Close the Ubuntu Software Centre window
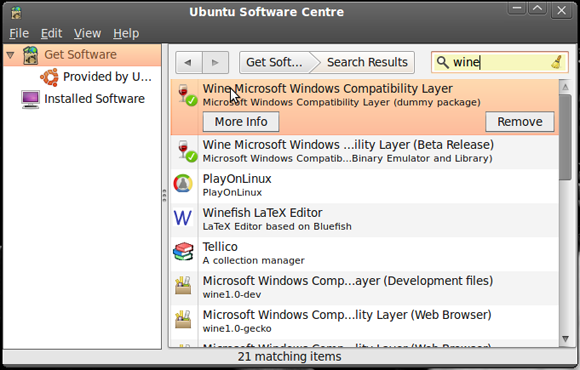Viewport: 580px width, 370px height. coord(561,10)
